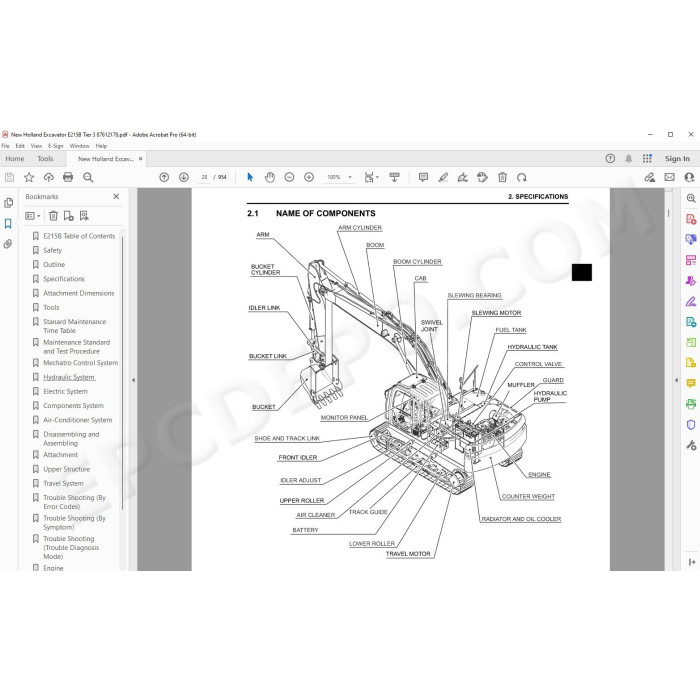The image size is (700, 700).
Task: Open the View menu
Action: click(x=36, y=146)
